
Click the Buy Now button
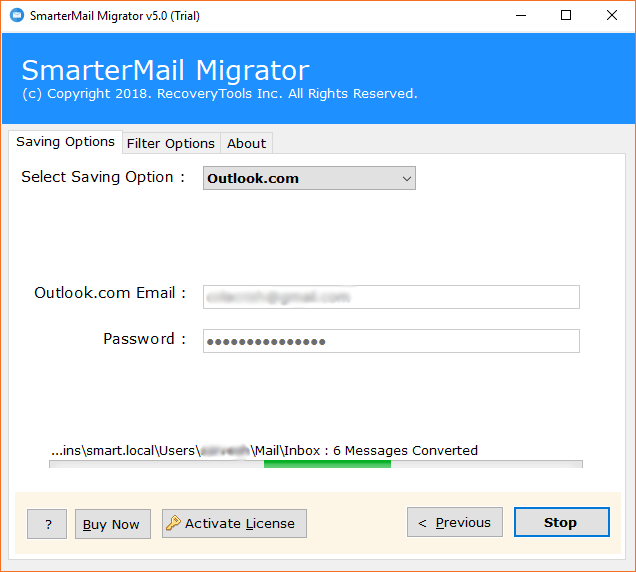click(x=113, y=524)
